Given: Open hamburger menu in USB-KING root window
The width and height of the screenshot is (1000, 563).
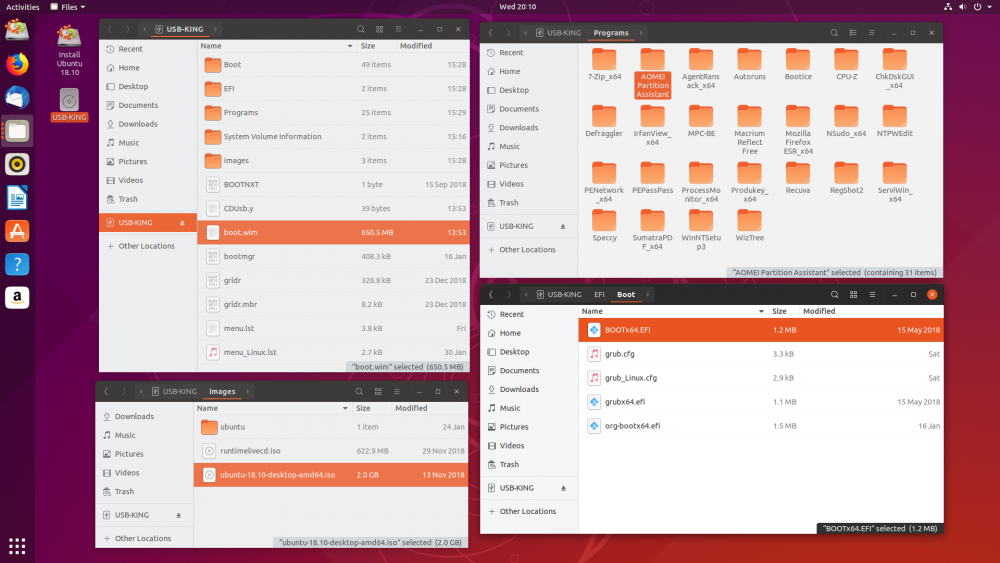Looking at the screenshot, I should pyautogui.click(x=399, y=29).
